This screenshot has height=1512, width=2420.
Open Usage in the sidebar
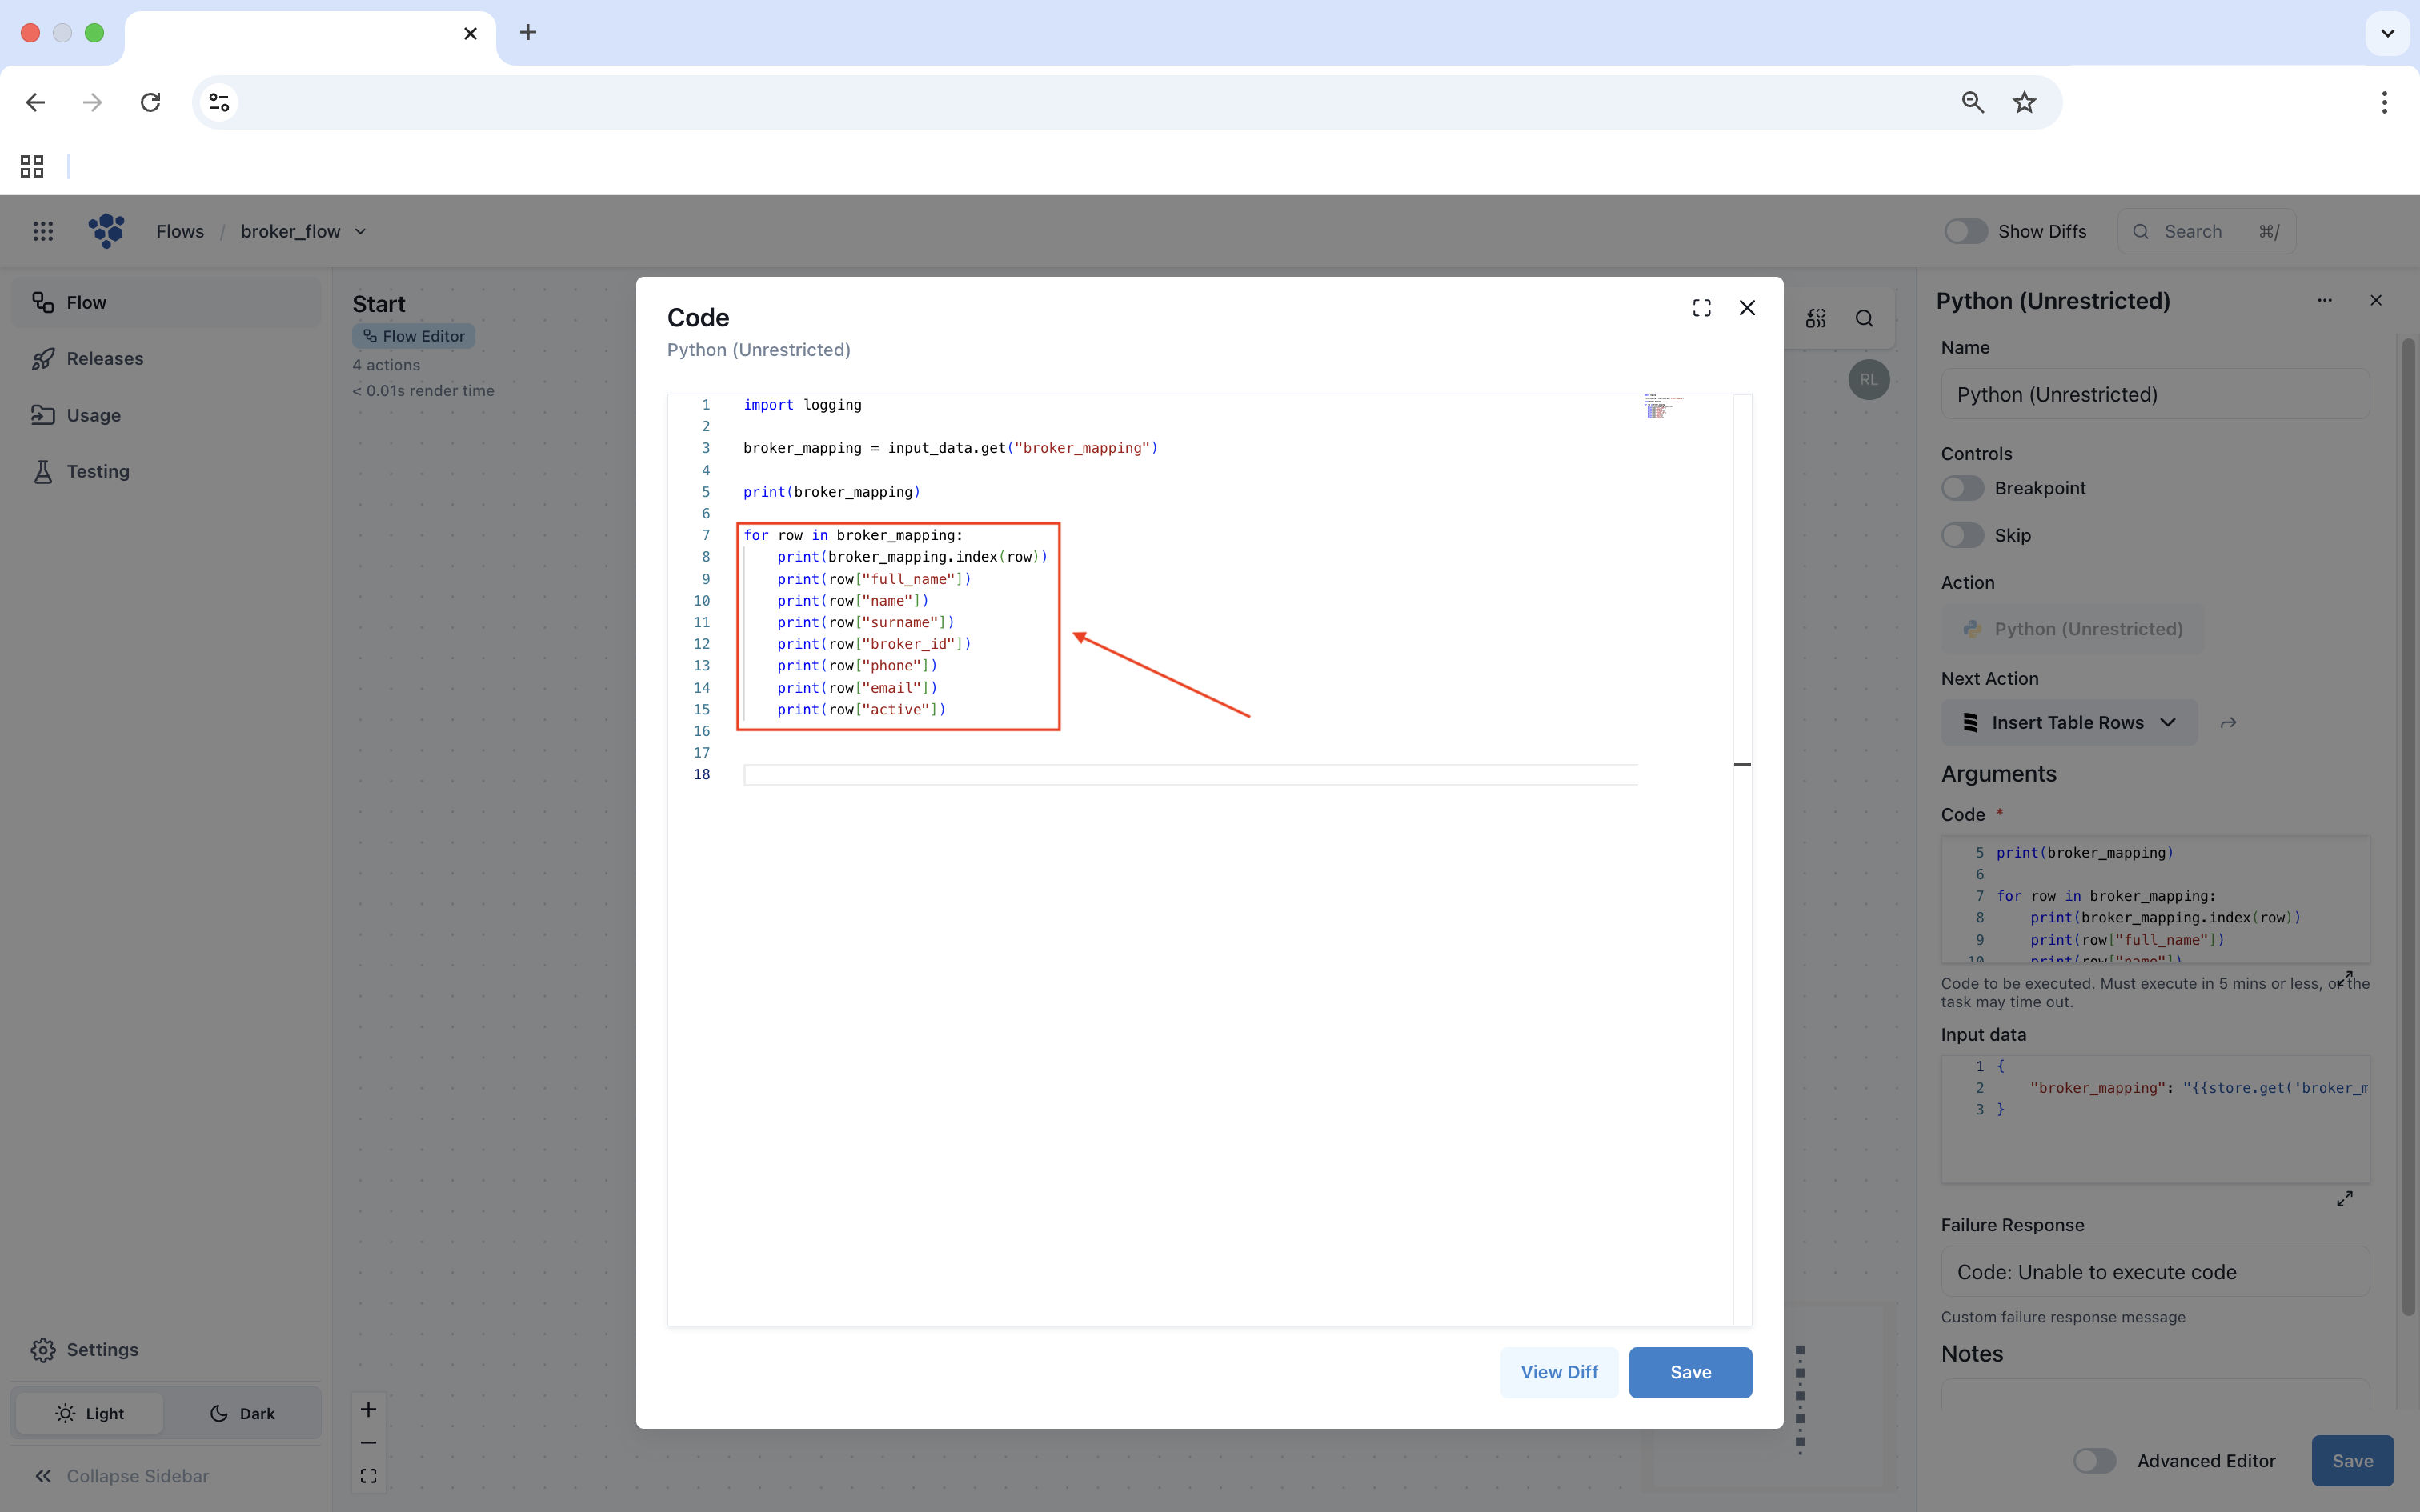(x=166, y=415)
